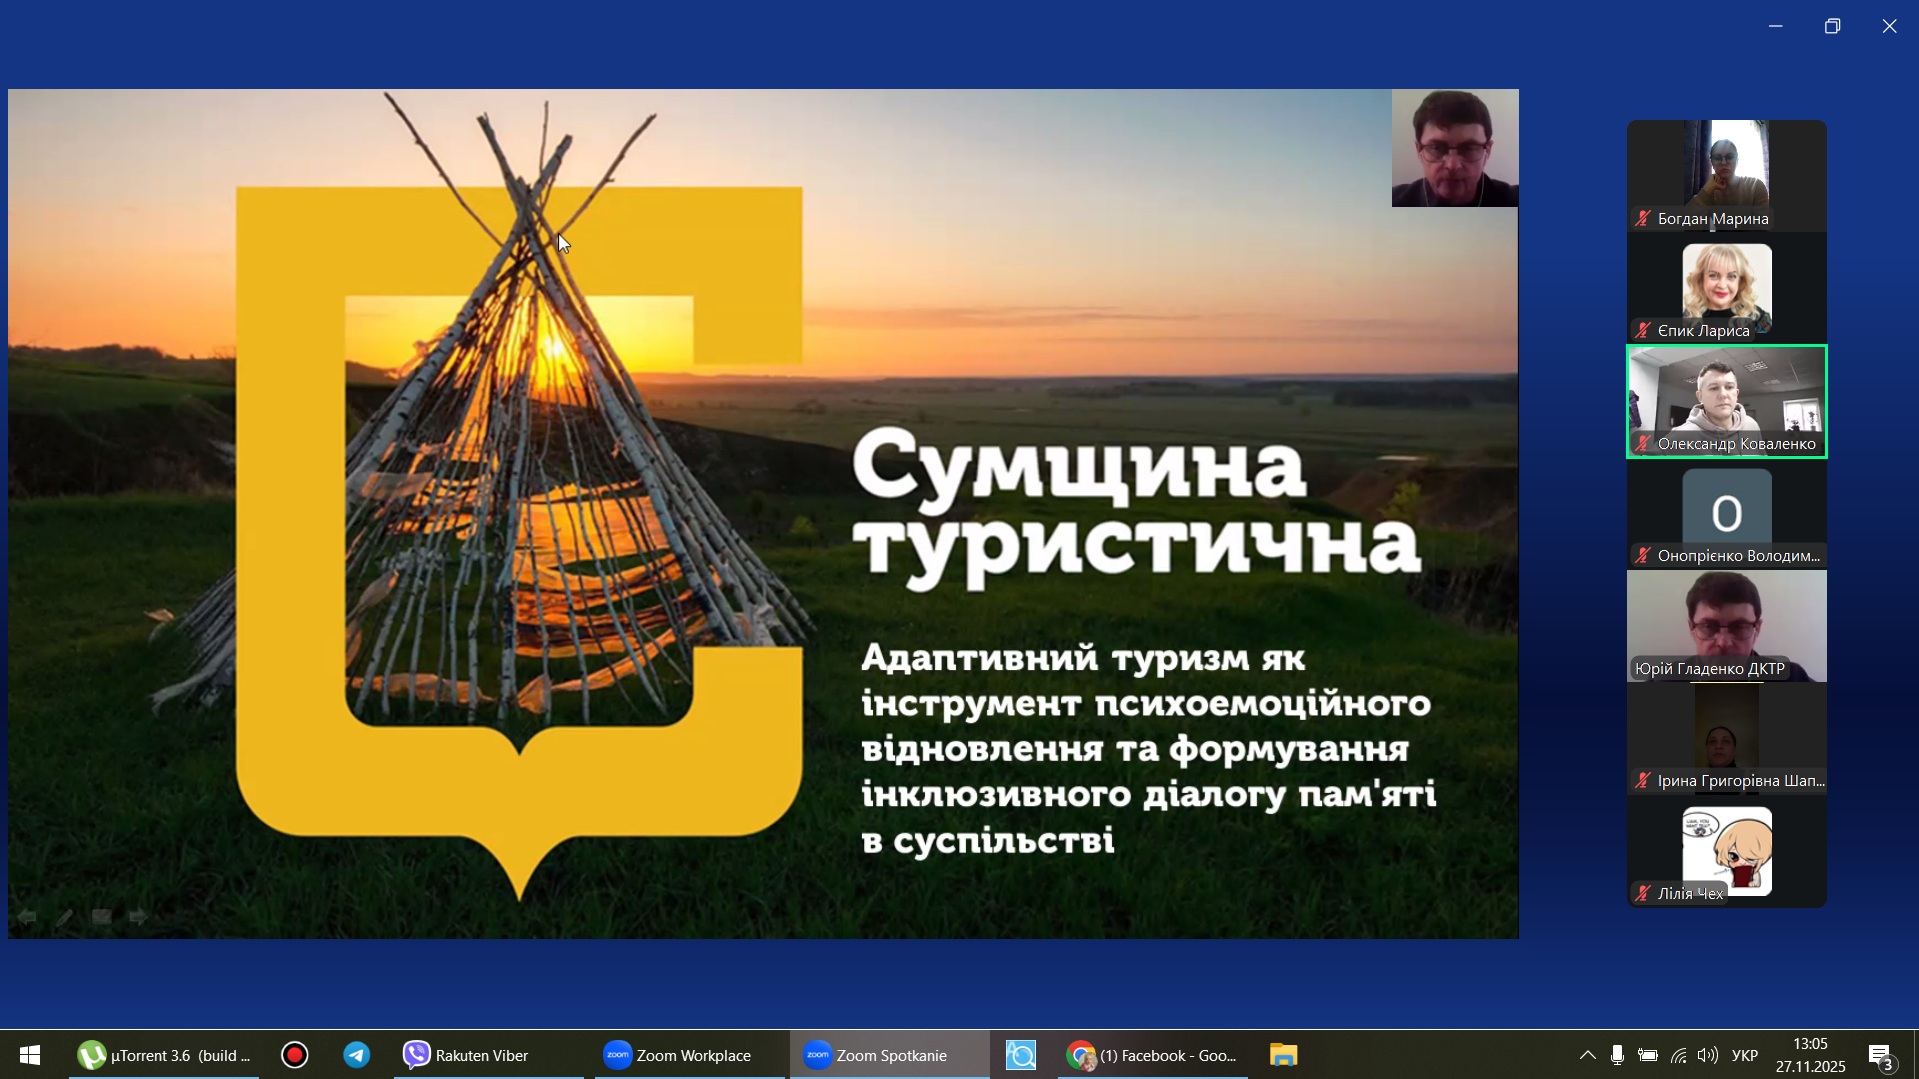
Task: Click the red screen recorder icon in taskbar
Action: coord(295,1055)
